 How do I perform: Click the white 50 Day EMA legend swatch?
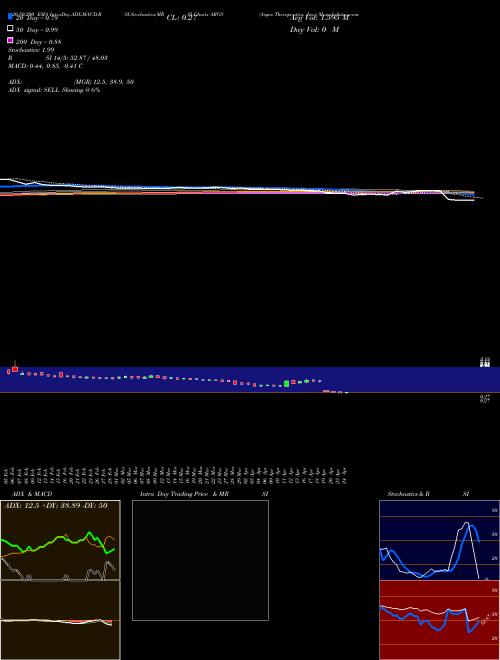(10, 28)
